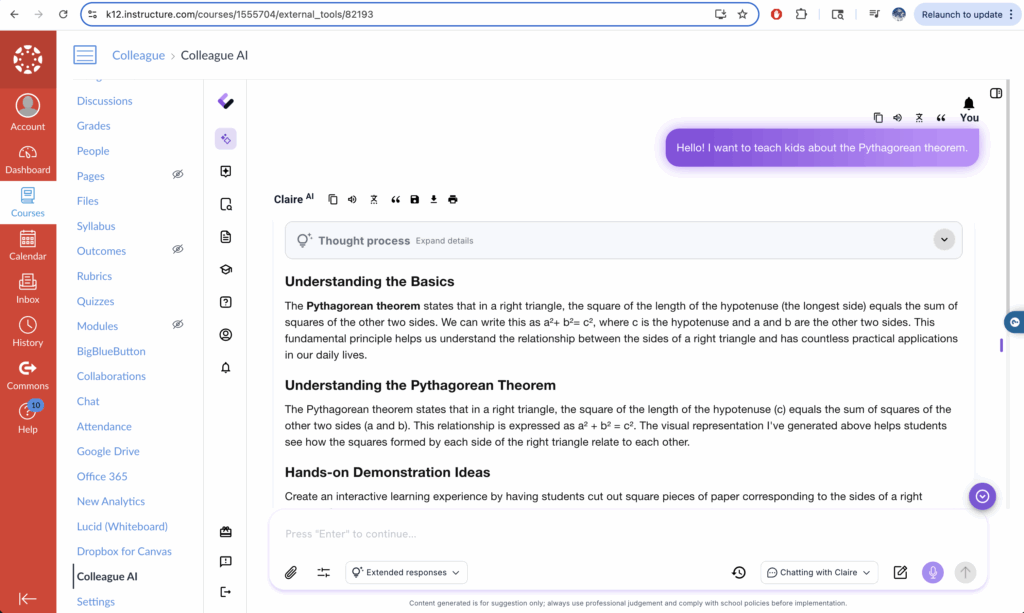Open the Extended responses dropdown

click(407, 572)
